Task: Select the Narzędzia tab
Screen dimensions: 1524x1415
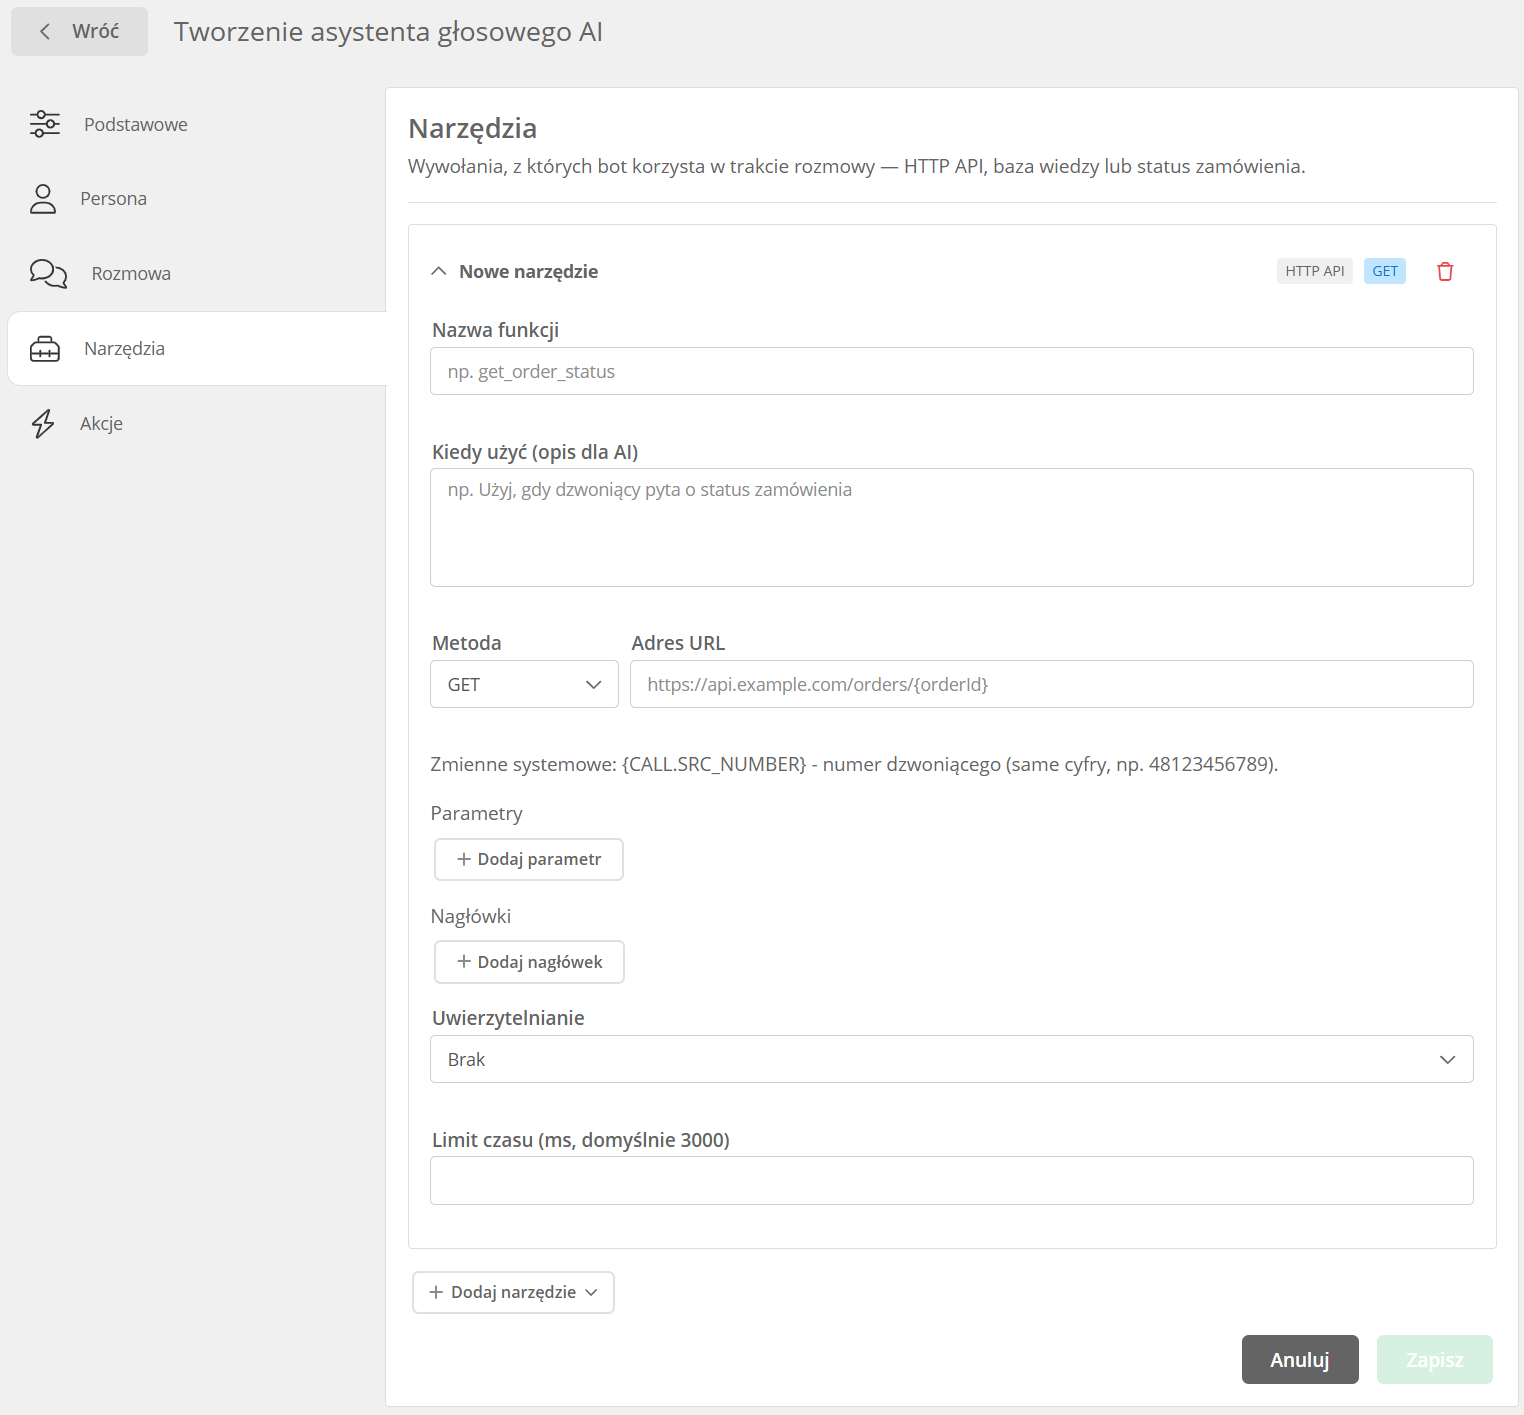Action: tap(197, 348)
